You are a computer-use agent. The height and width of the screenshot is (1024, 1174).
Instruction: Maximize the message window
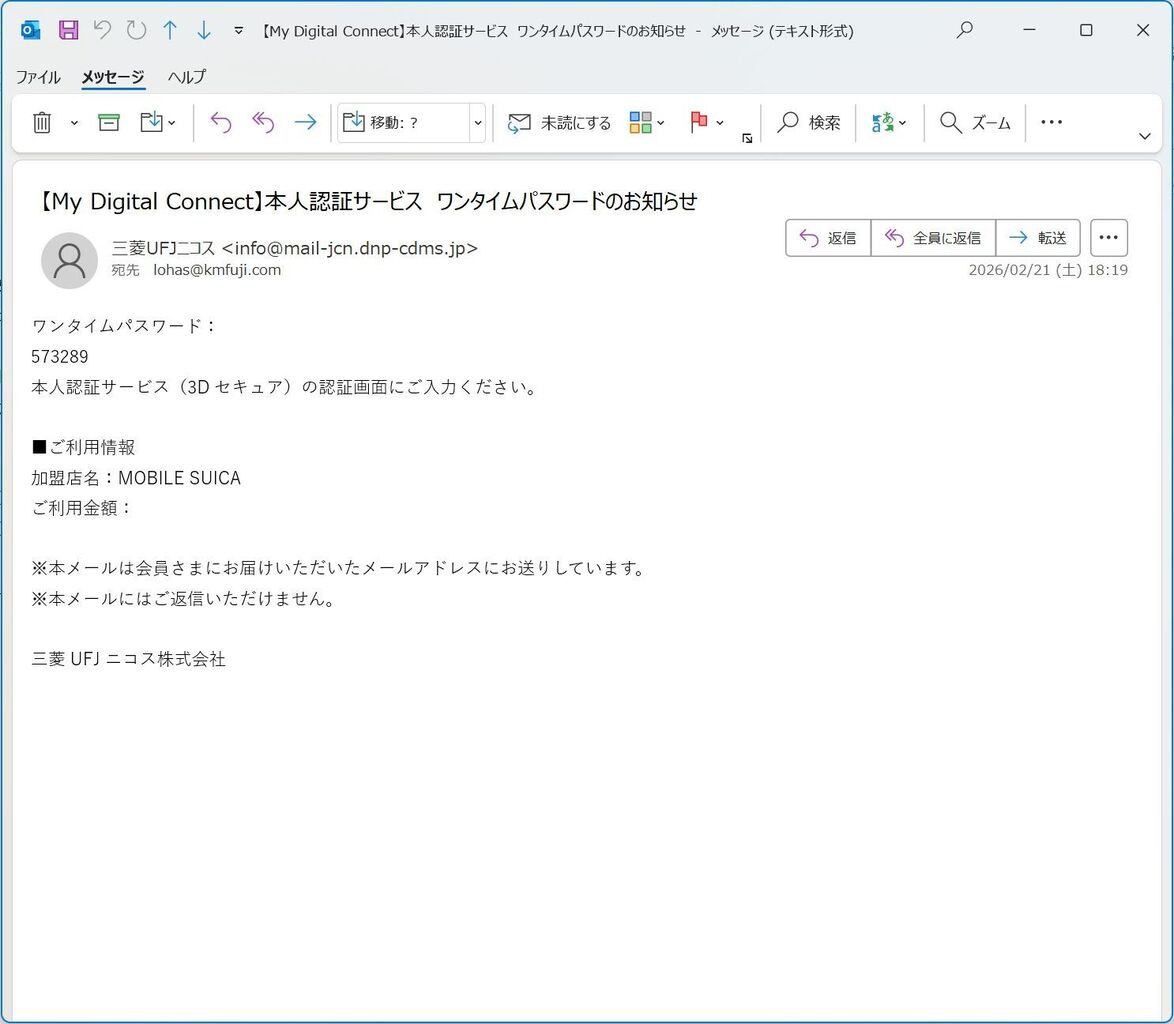coord(1086,30)
